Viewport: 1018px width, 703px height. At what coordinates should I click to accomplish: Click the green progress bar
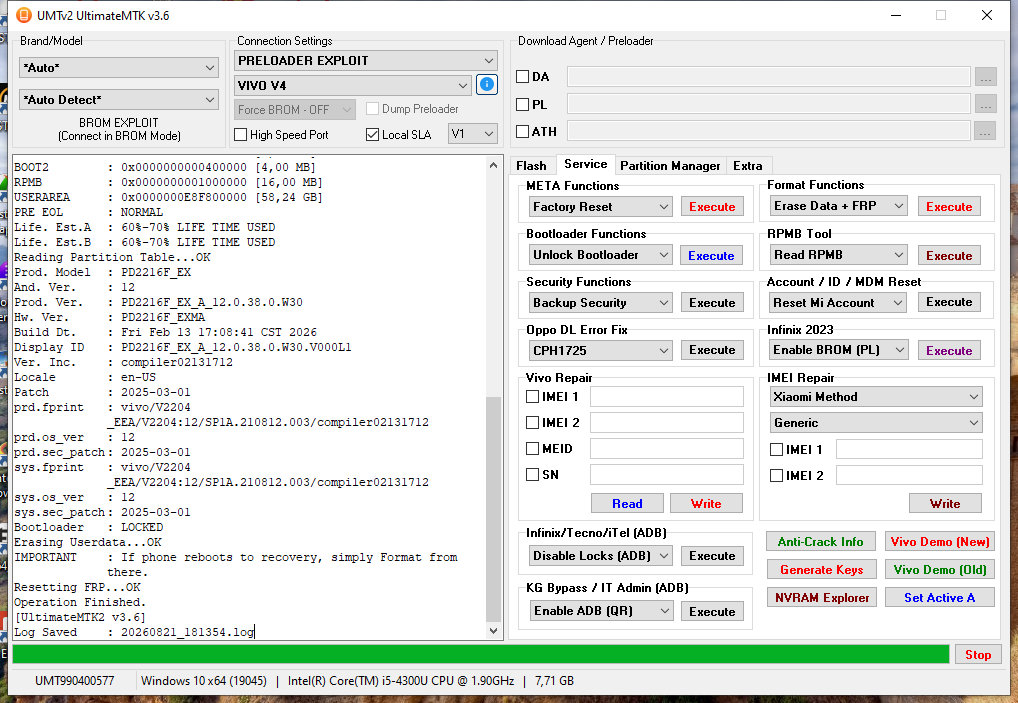coord(481,654)
